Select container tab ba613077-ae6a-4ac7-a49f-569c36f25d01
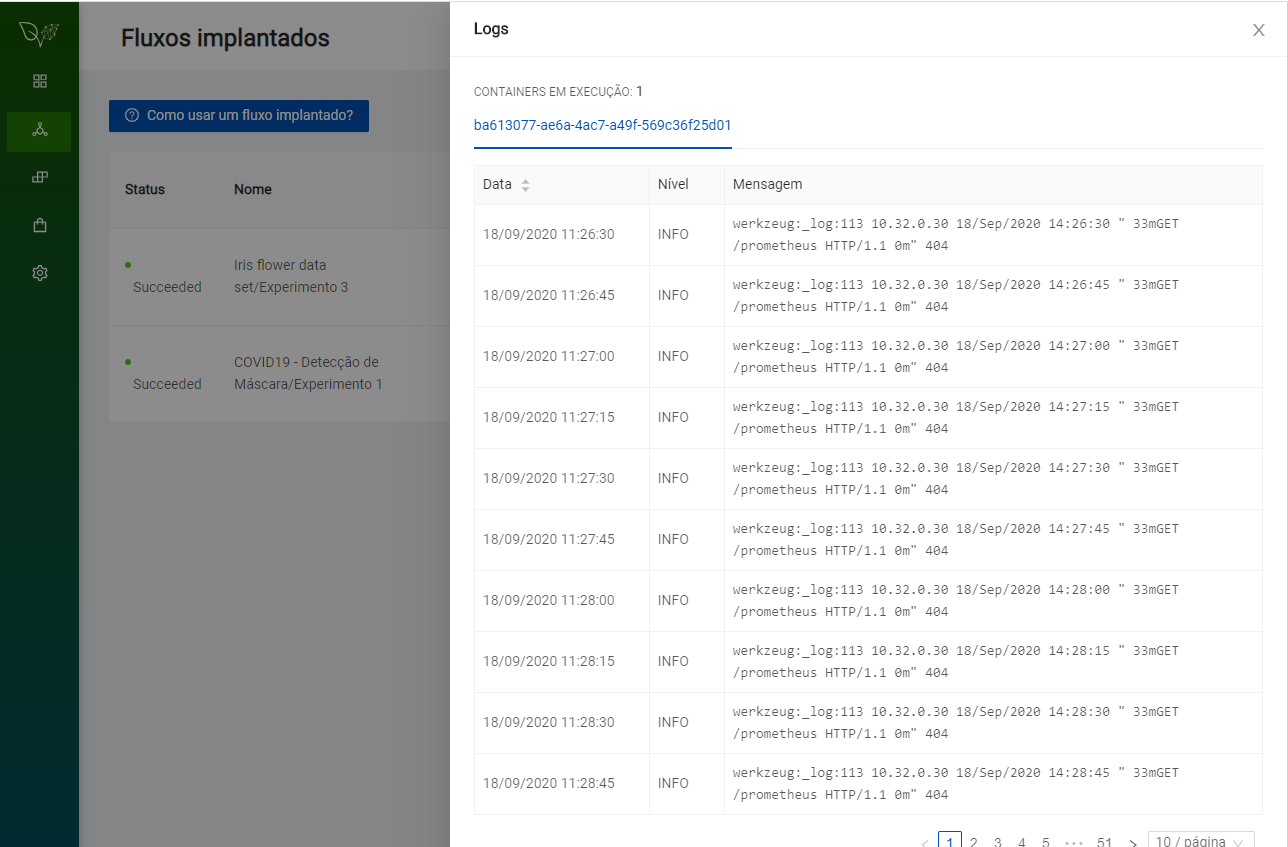The width and height of the screenshot is (1288, 847). 603,126
